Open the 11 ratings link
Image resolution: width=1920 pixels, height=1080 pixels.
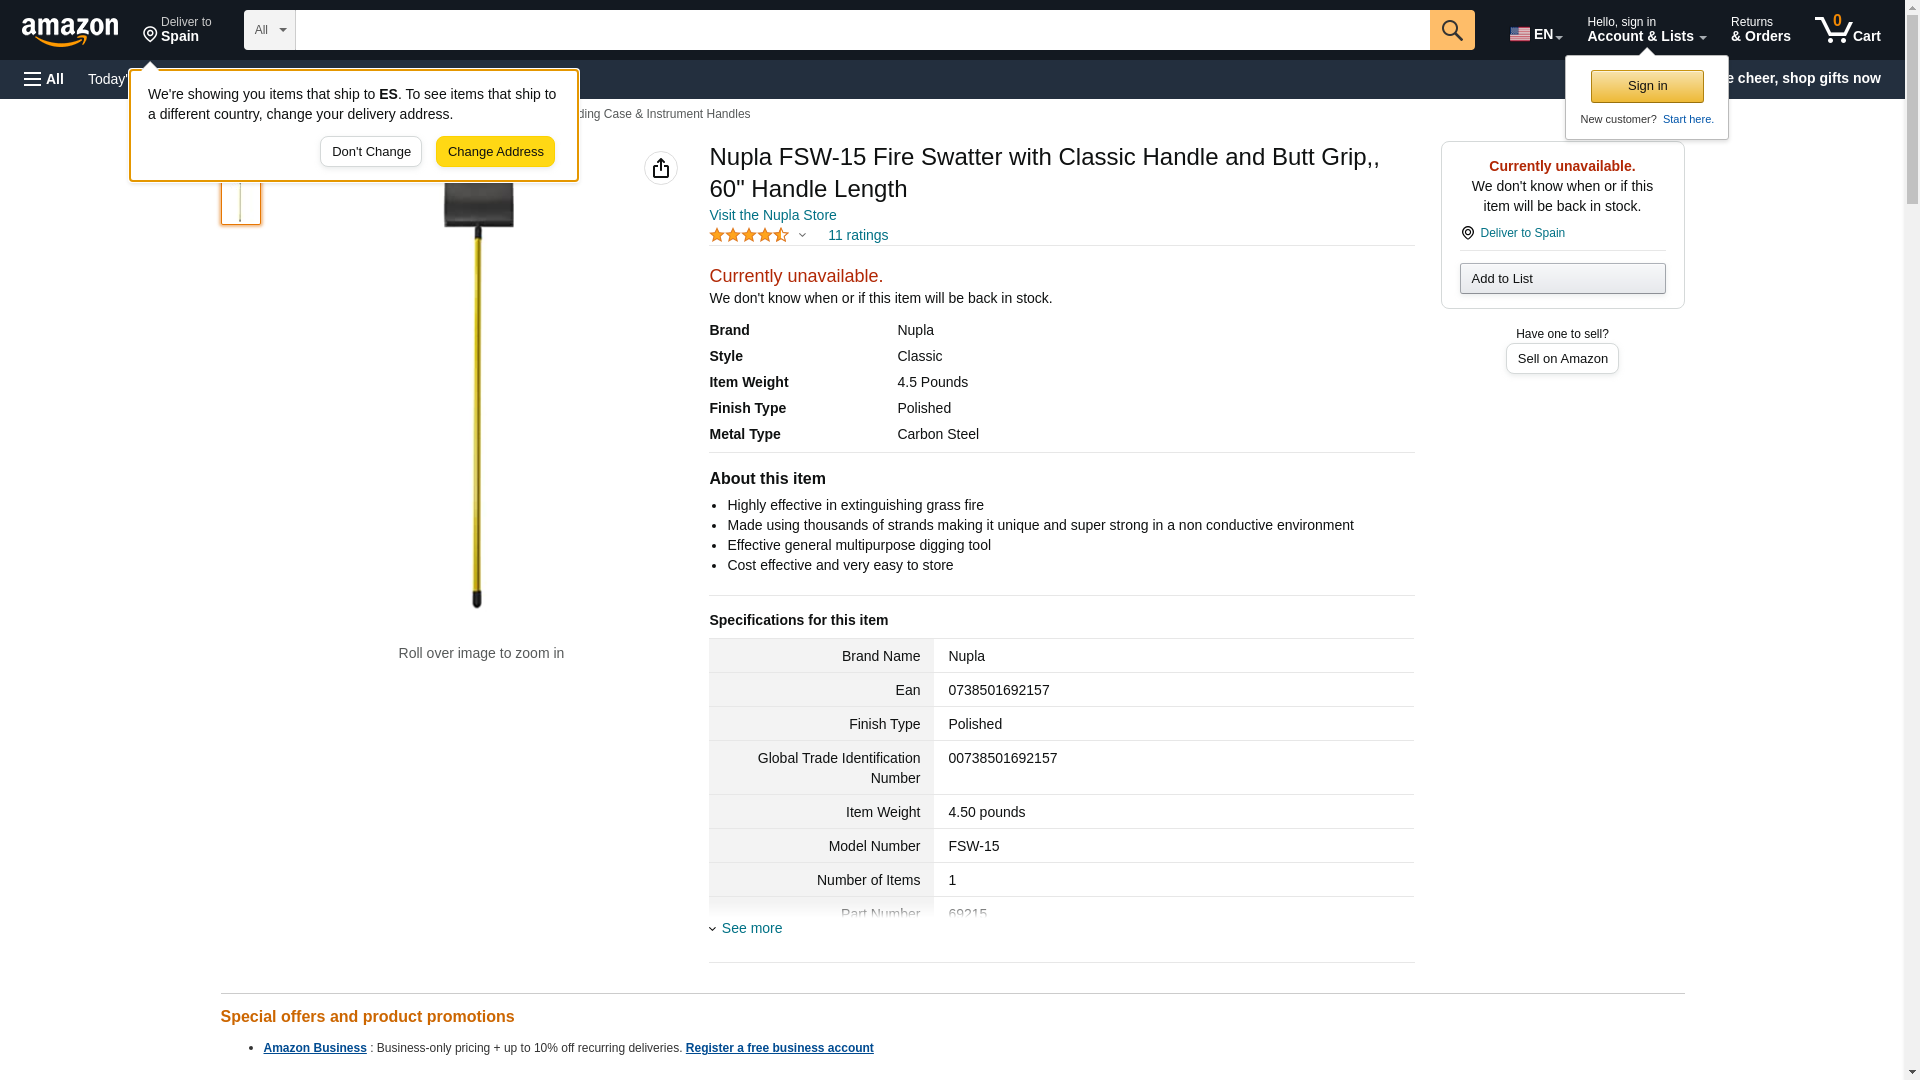(x=857, y=235)
